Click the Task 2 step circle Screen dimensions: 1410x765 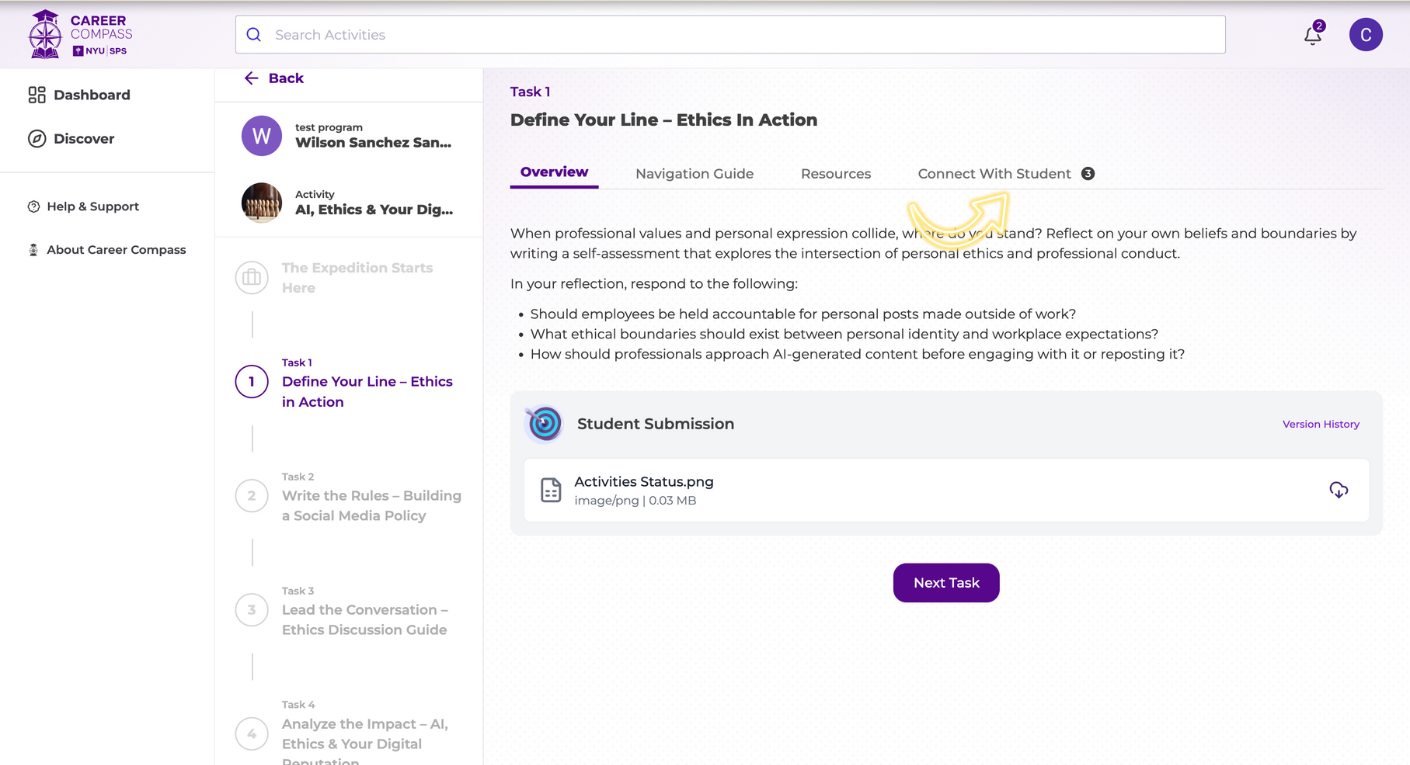pyautogui.click(x=252, y=495)
